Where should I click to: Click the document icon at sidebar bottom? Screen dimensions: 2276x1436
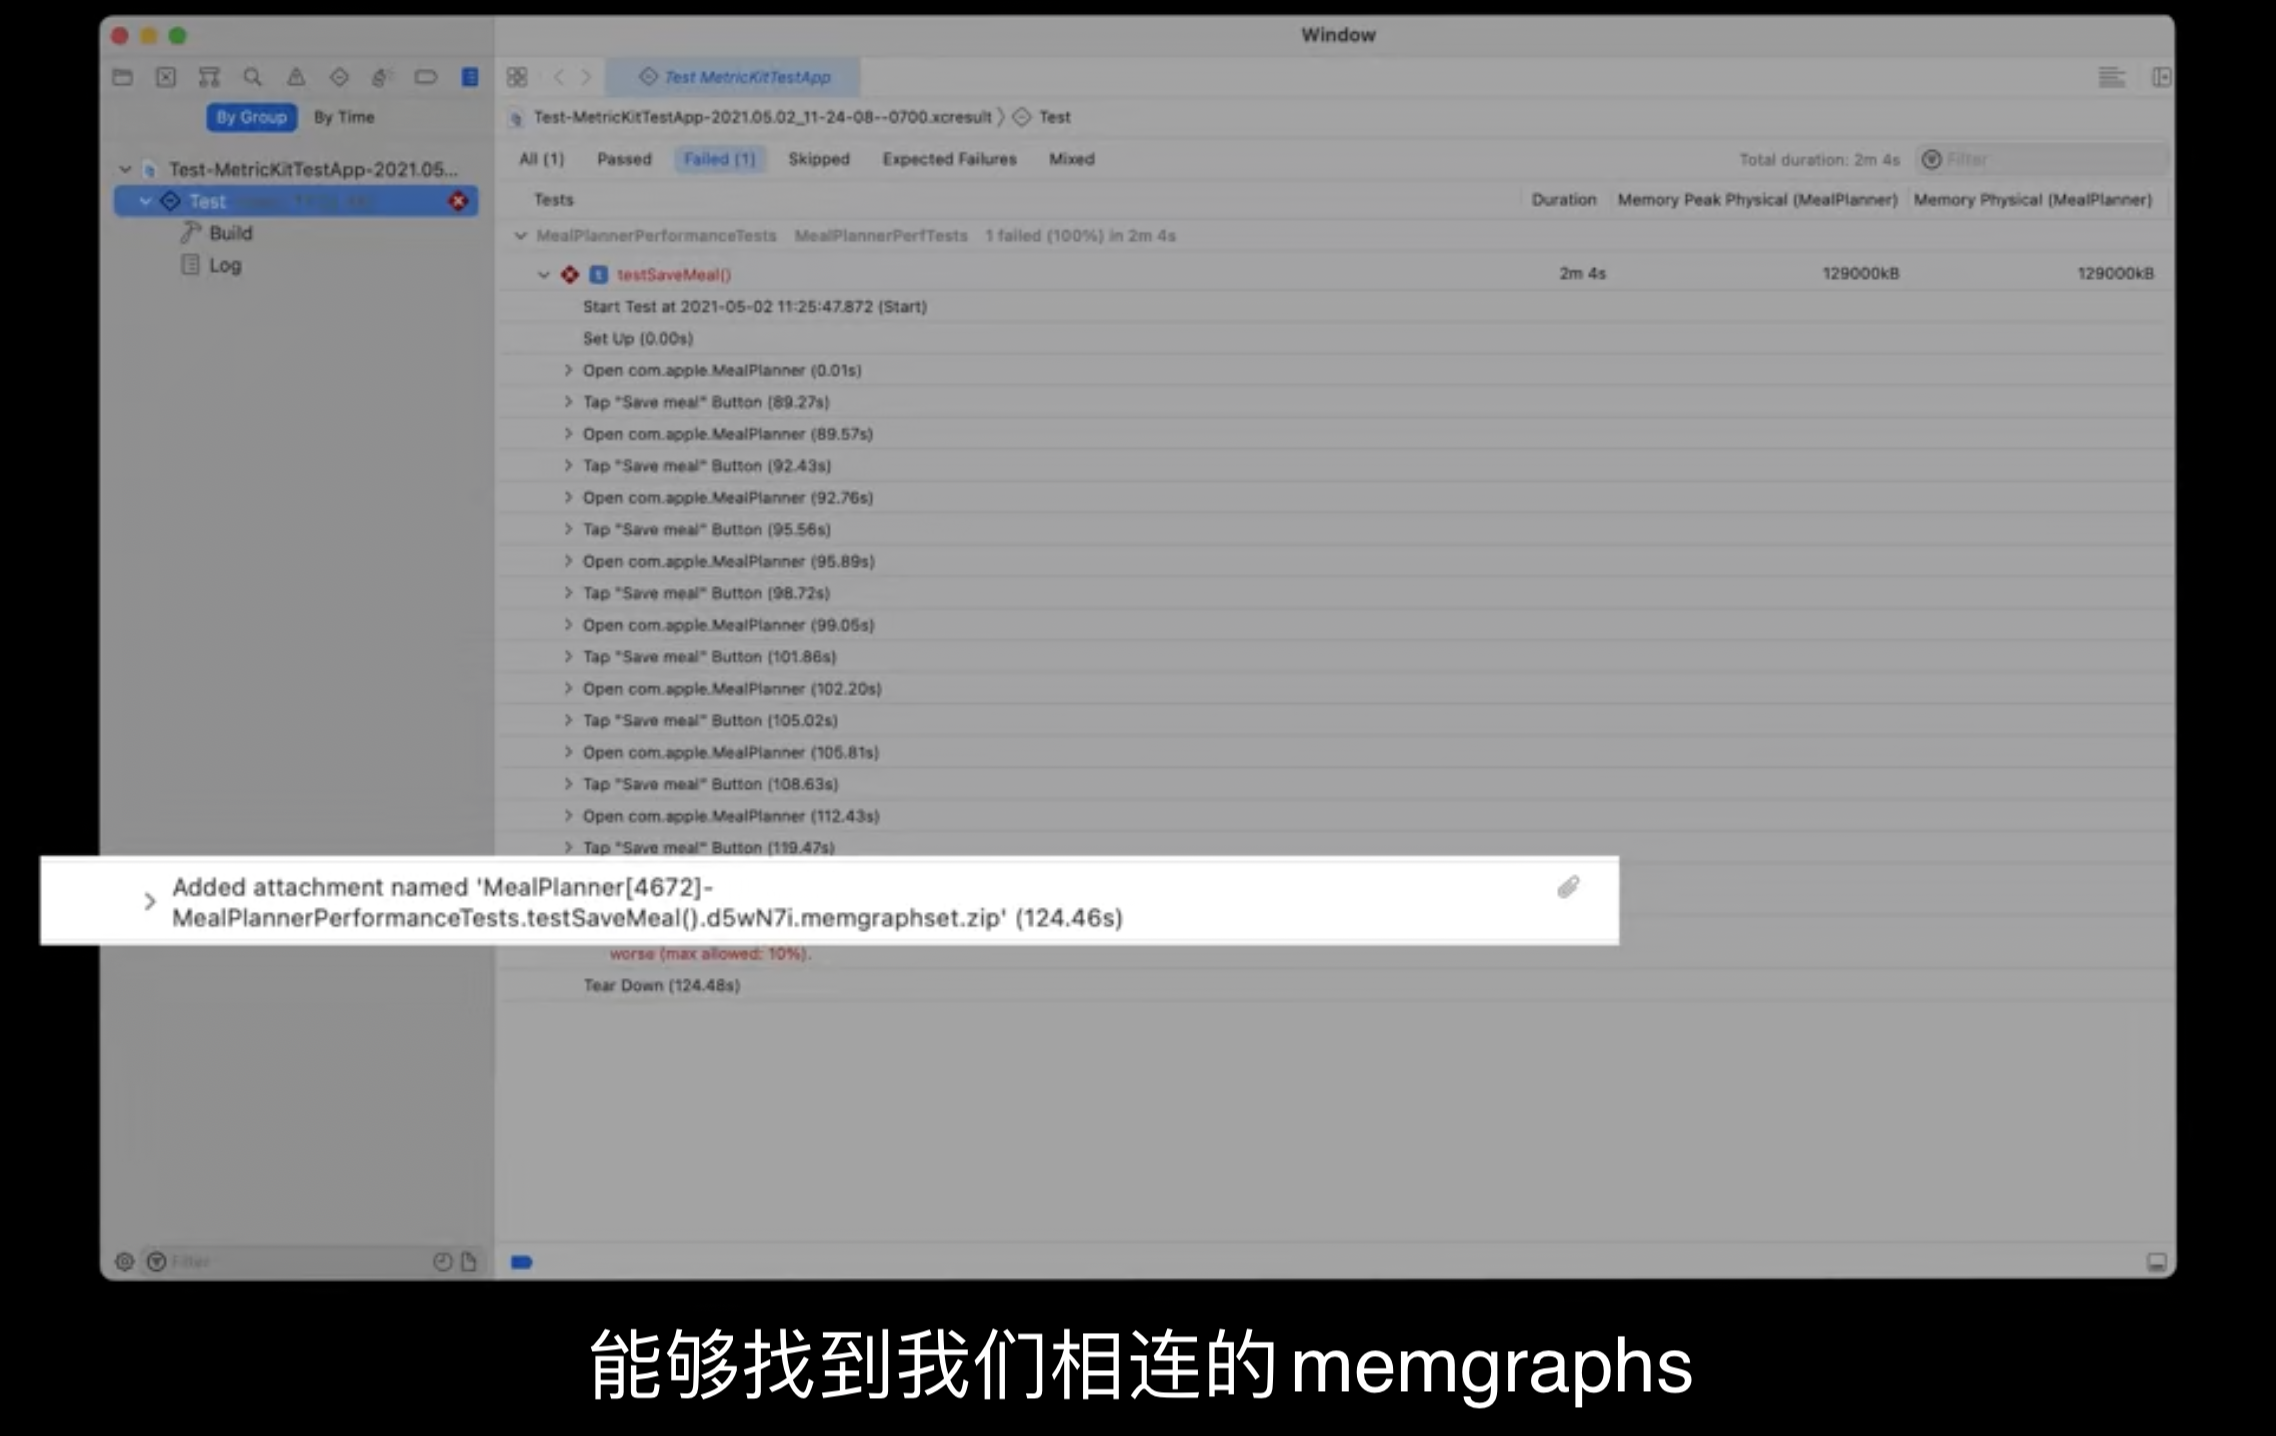tap(469, 1261)
